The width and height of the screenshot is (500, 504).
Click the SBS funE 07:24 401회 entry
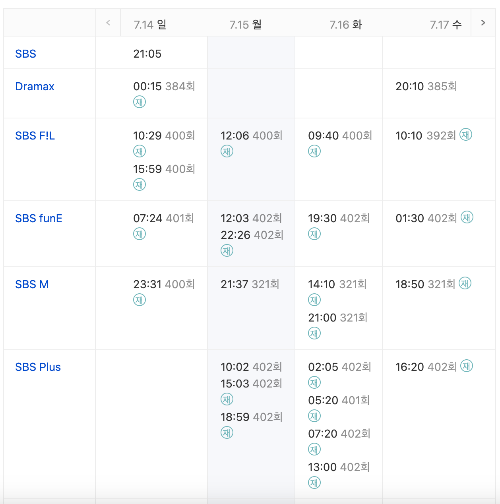(x=163, y=218)
